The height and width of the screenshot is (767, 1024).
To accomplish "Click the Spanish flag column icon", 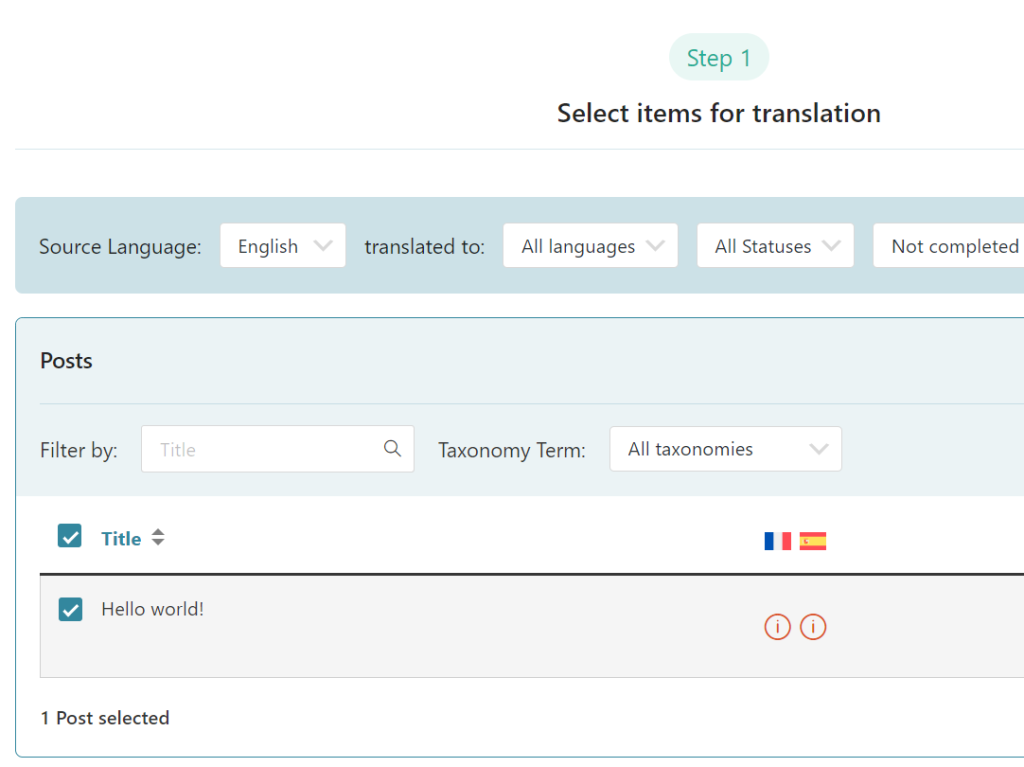I will pyautogui.click(x=812, y=541).
